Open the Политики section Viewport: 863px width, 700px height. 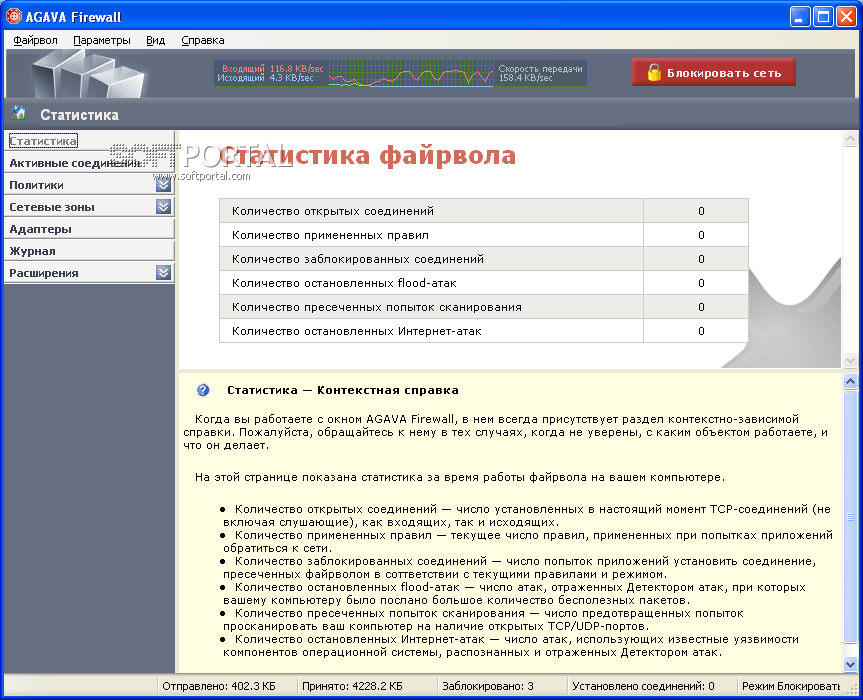click(89, 185)
